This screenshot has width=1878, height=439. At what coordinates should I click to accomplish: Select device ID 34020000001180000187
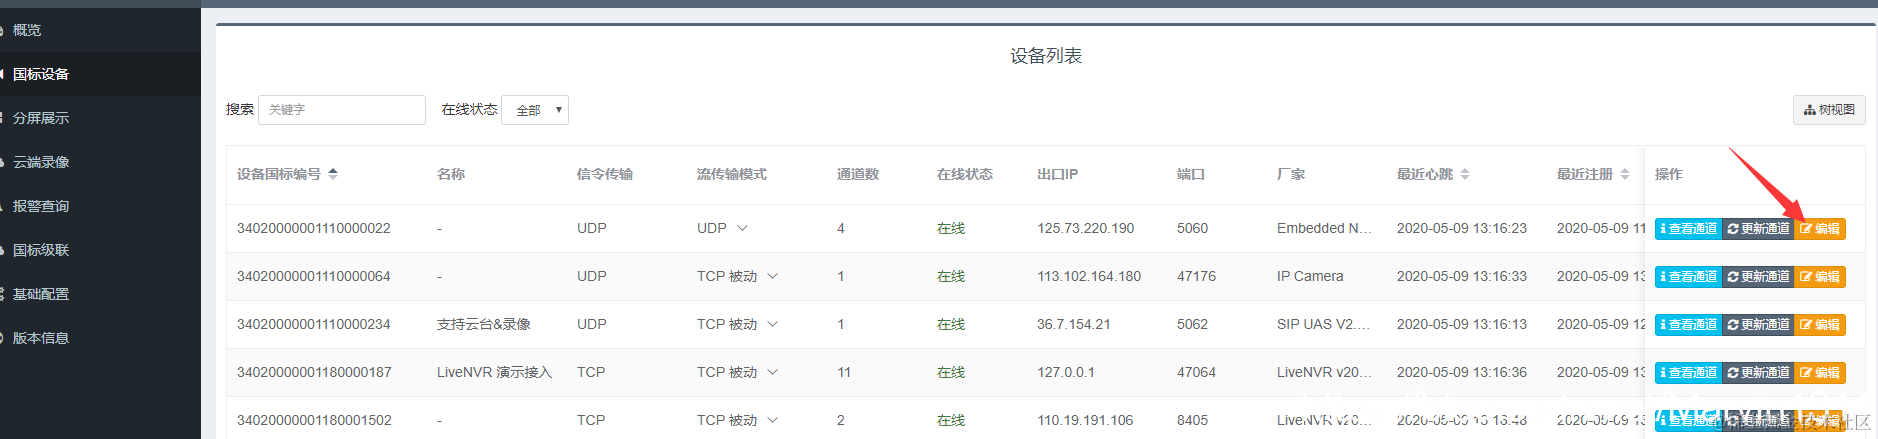314,372
